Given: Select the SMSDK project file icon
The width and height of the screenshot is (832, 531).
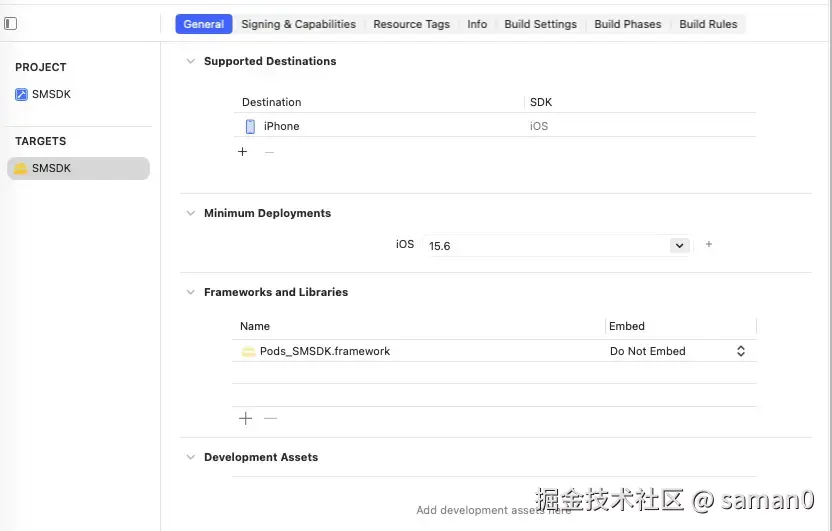Looking at the screenshot, I should click(21, 94).
